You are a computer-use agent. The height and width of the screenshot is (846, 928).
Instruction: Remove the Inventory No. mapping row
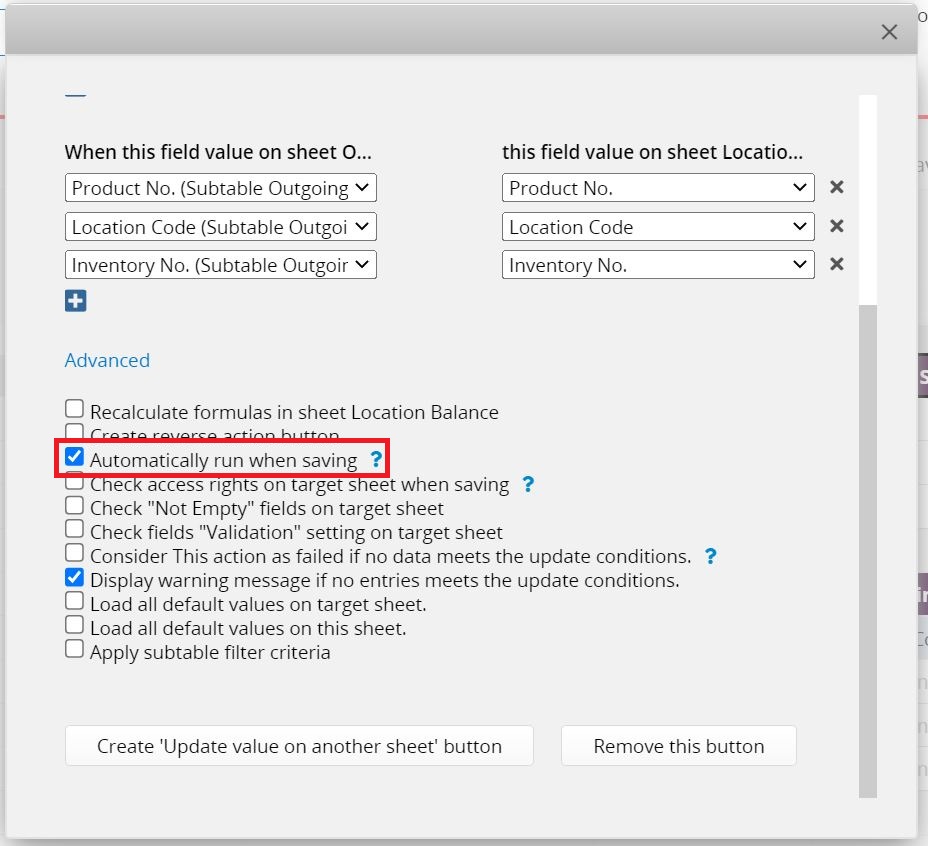[x=836, y=264]
